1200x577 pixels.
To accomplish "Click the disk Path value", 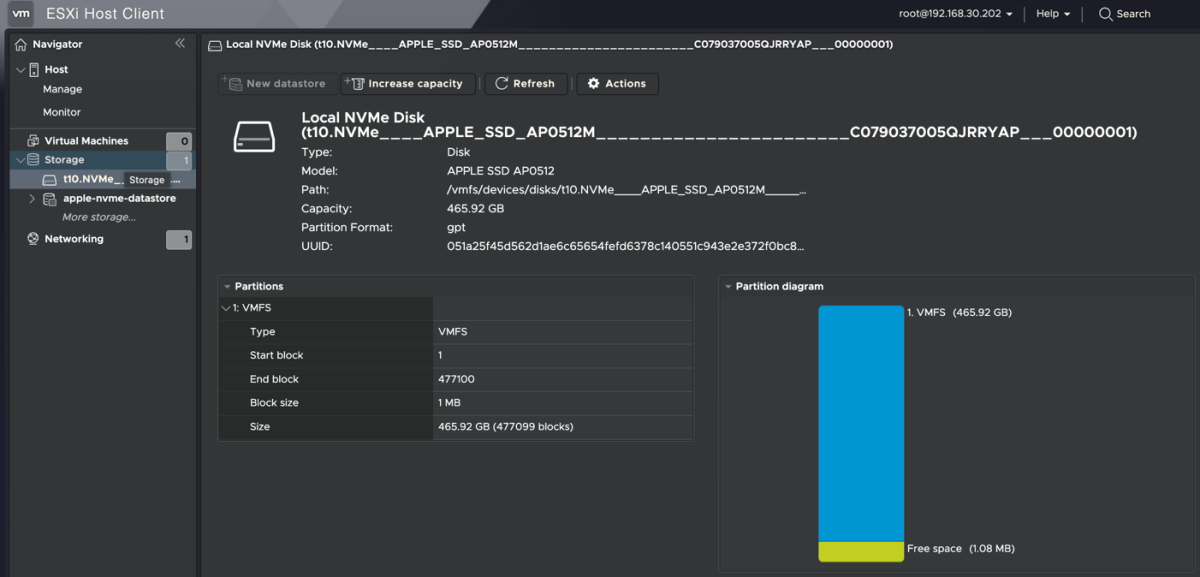I will pyautogui.click(x=627, y=190).
